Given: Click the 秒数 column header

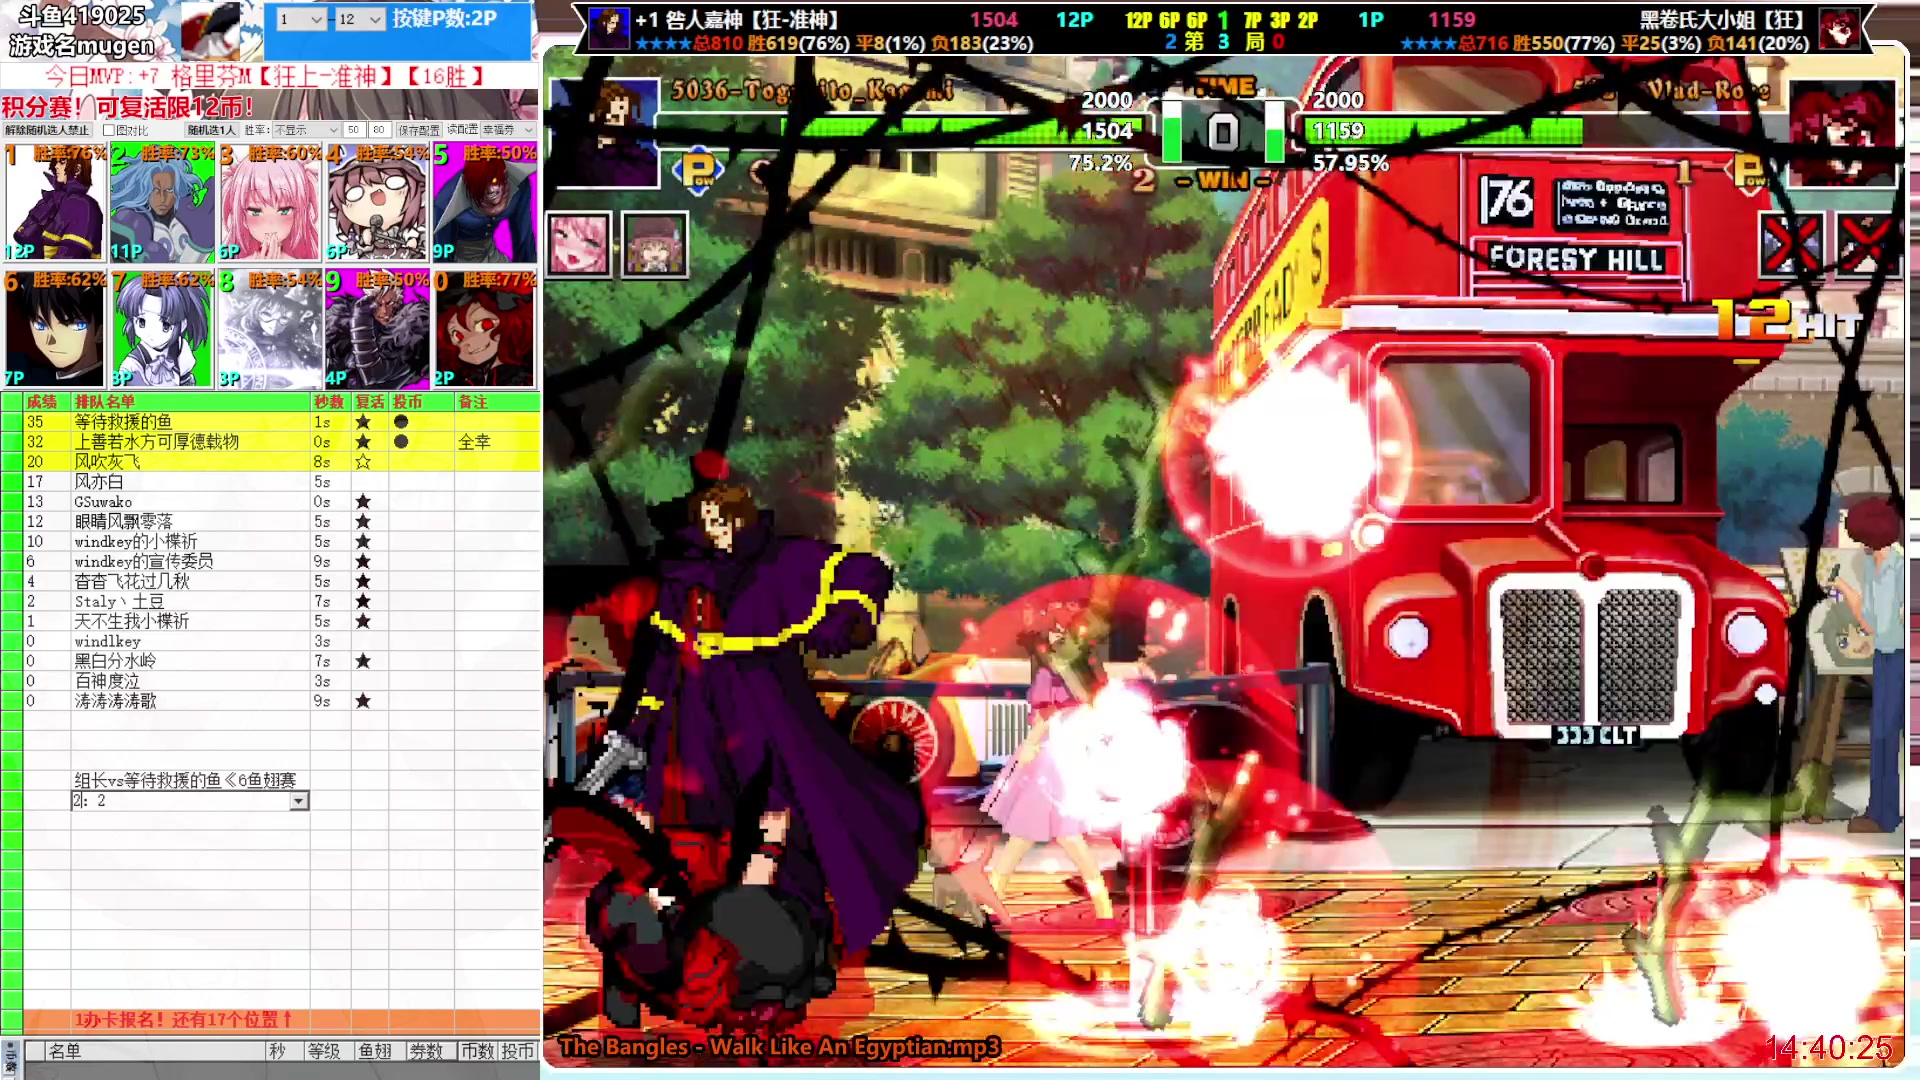Looking at the screenshot, I should 329,402.
